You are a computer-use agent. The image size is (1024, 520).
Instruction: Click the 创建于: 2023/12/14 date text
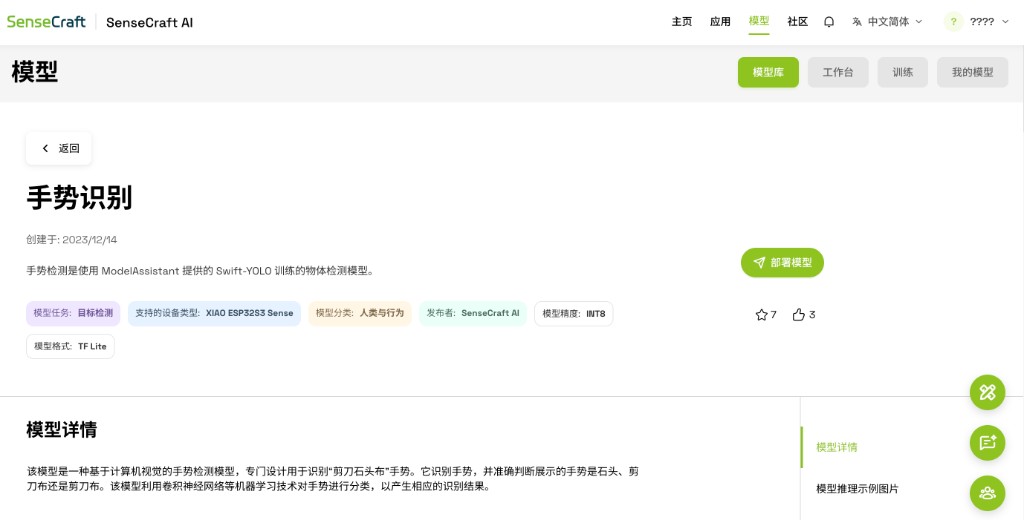point(72,240)
